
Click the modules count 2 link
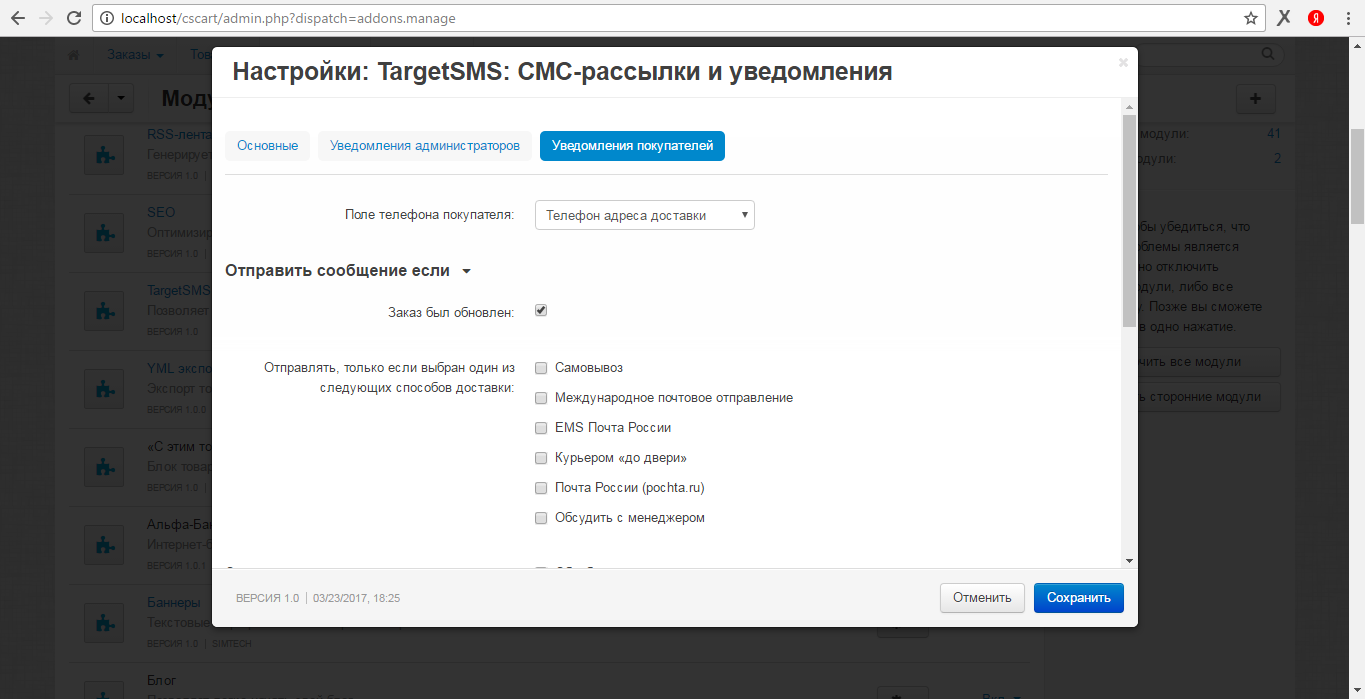tap(1277, 159)
